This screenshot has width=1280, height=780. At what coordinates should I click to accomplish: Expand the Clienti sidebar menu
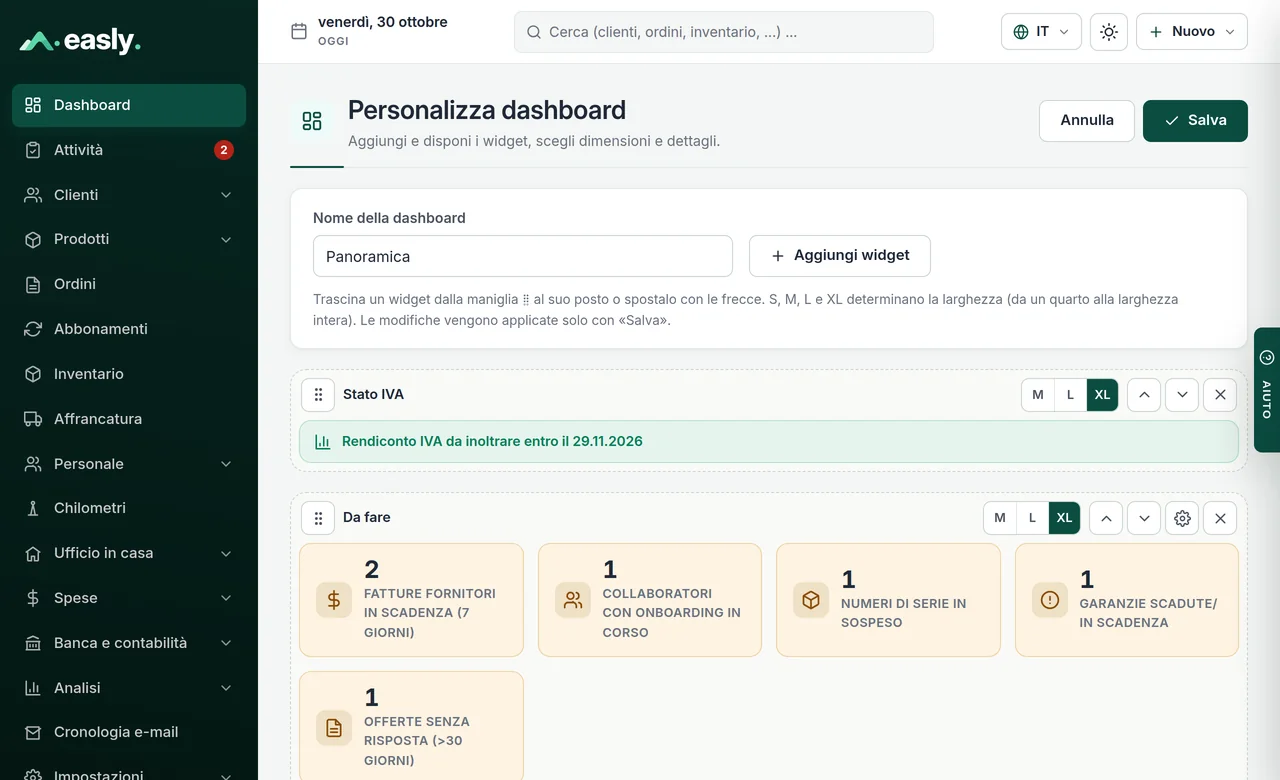226,195
